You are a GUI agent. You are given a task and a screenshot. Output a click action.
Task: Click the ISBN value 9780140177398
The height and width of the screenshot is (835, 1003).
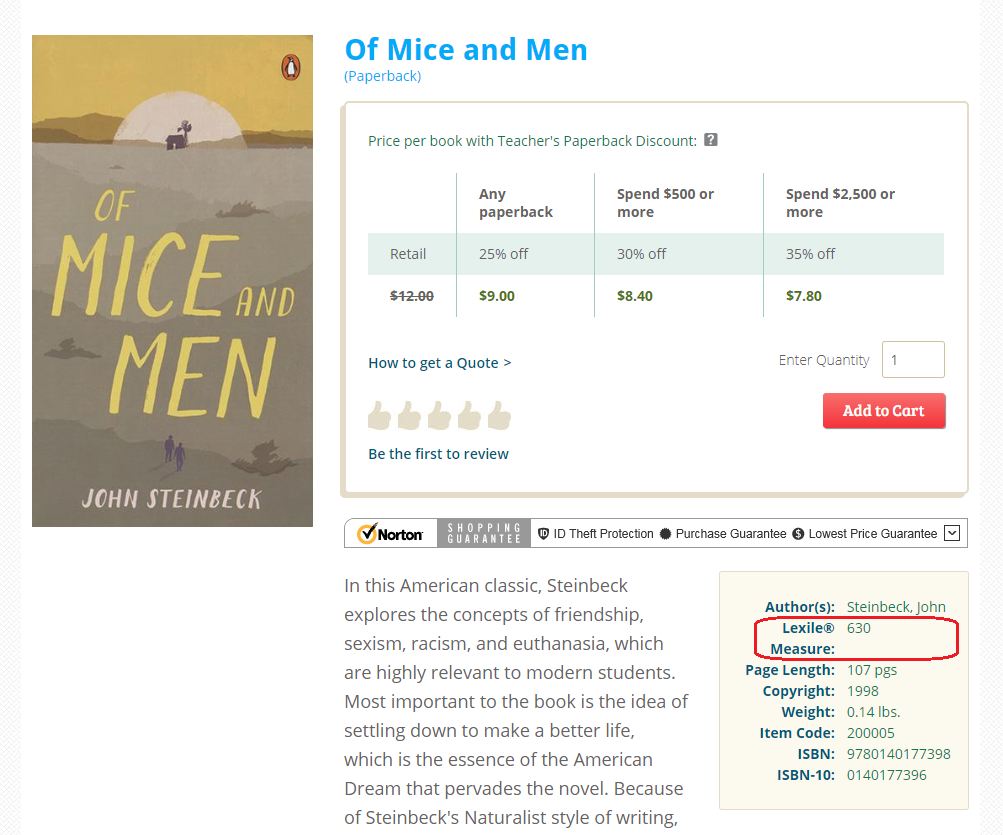click(898, 754)
